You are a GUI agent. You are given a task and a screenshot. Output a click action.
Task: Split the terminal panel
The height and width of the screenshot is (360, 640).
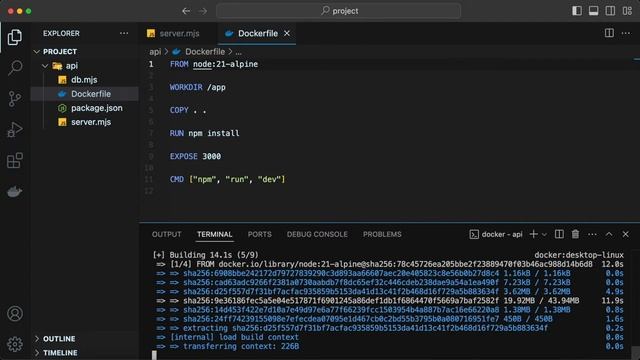point(559,234)
